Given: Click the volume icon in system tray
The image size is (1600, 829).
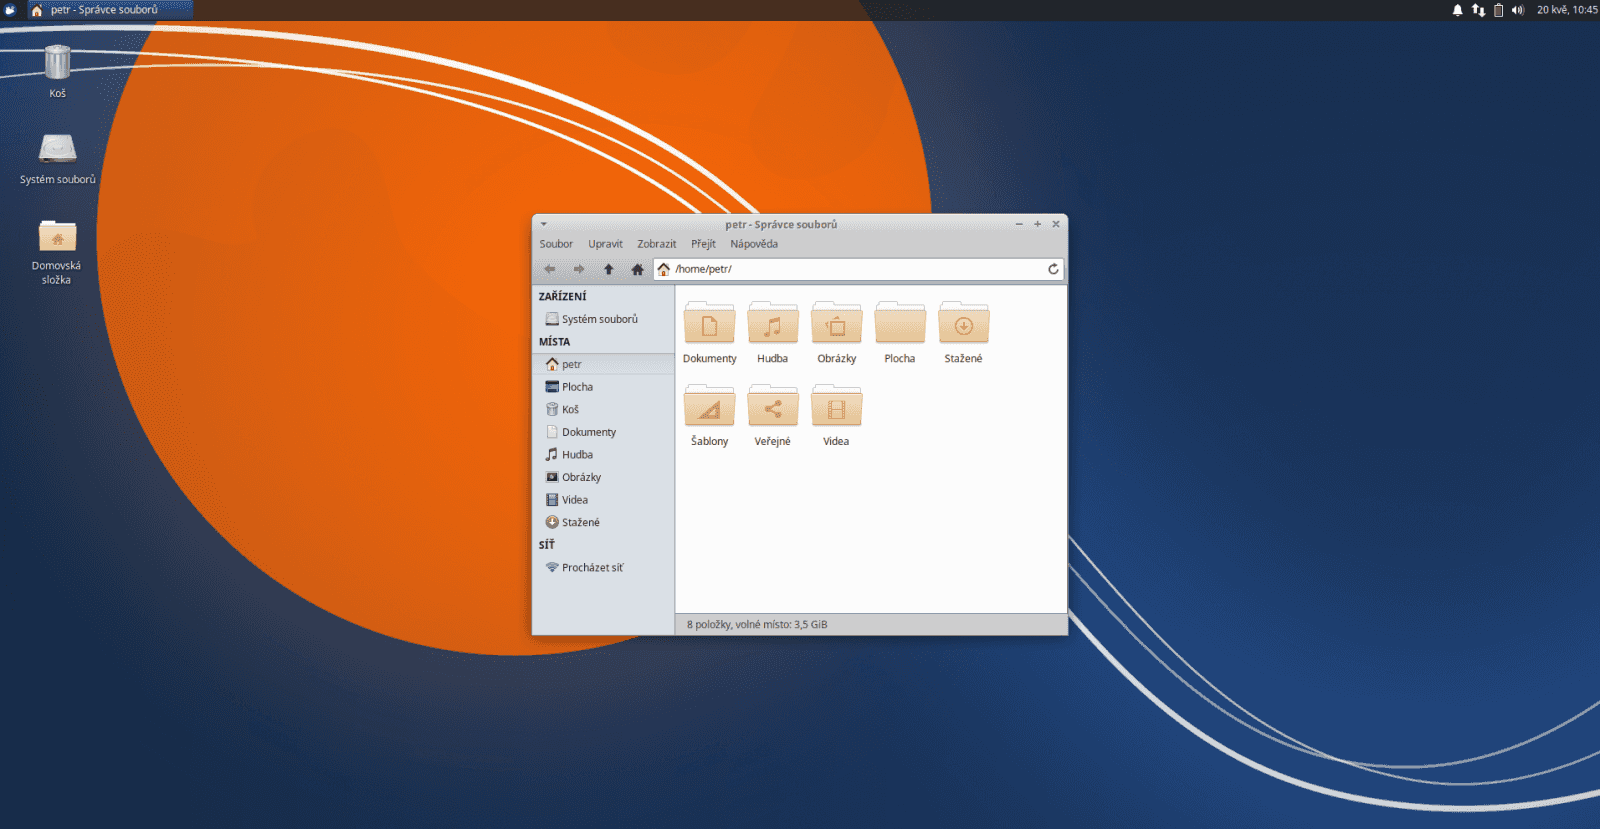Looking at the screenshot, I should (1517, 10).
